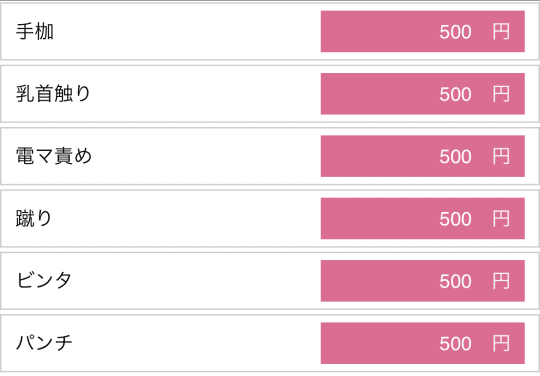Choose the 500 円 box in ビンタ row
Screen dimensions: 540x376
(423, 281)
